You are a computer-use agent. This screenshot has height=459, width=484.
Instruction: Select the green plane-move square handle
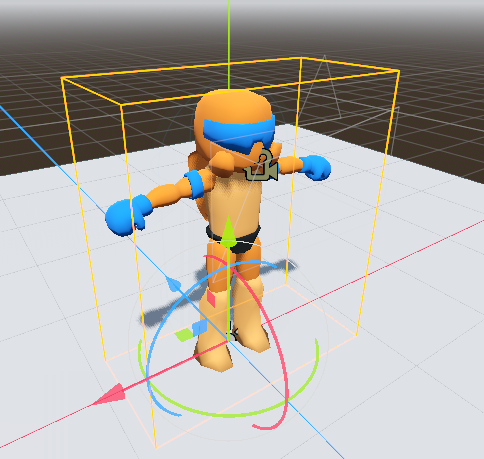[184, 335]
